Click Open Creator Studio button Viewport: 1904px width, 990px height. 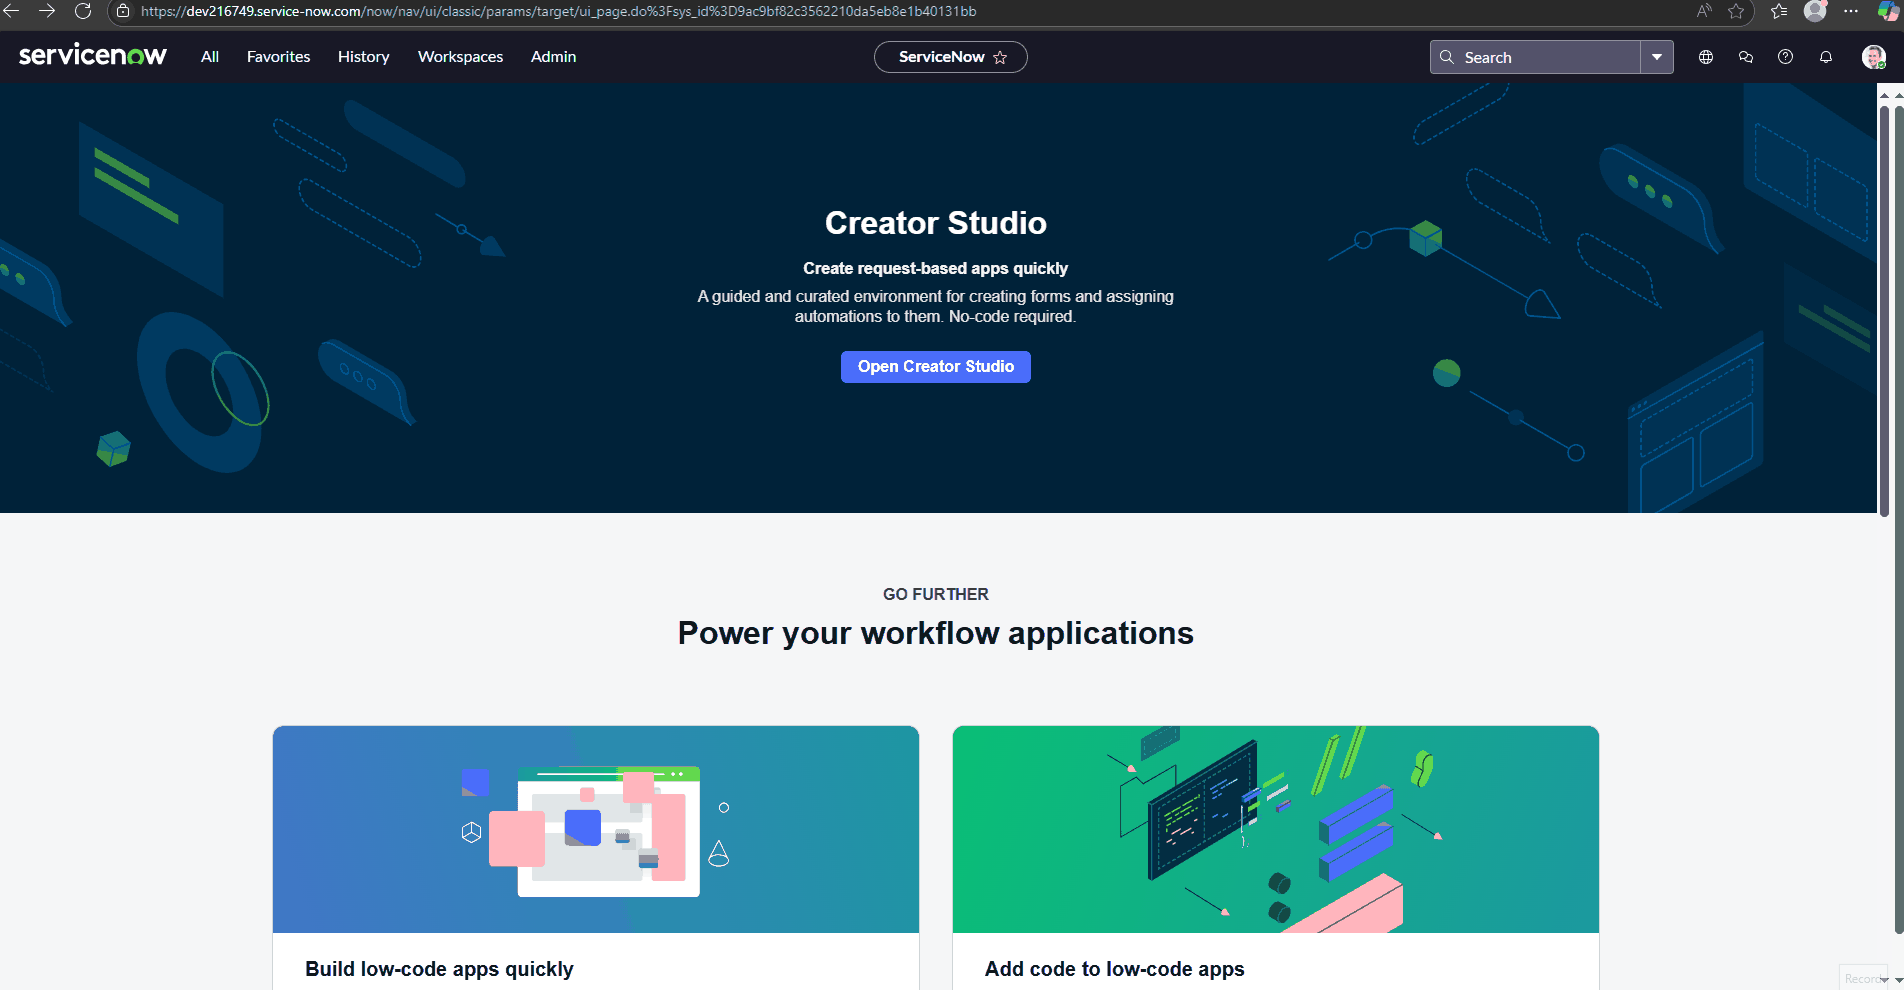(936, 367)
